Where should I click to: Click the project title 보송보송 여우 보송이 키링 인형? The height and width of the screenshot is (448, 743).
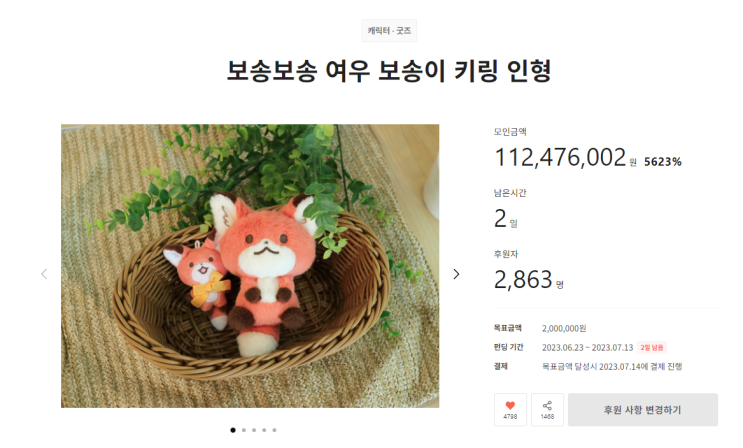389,71
